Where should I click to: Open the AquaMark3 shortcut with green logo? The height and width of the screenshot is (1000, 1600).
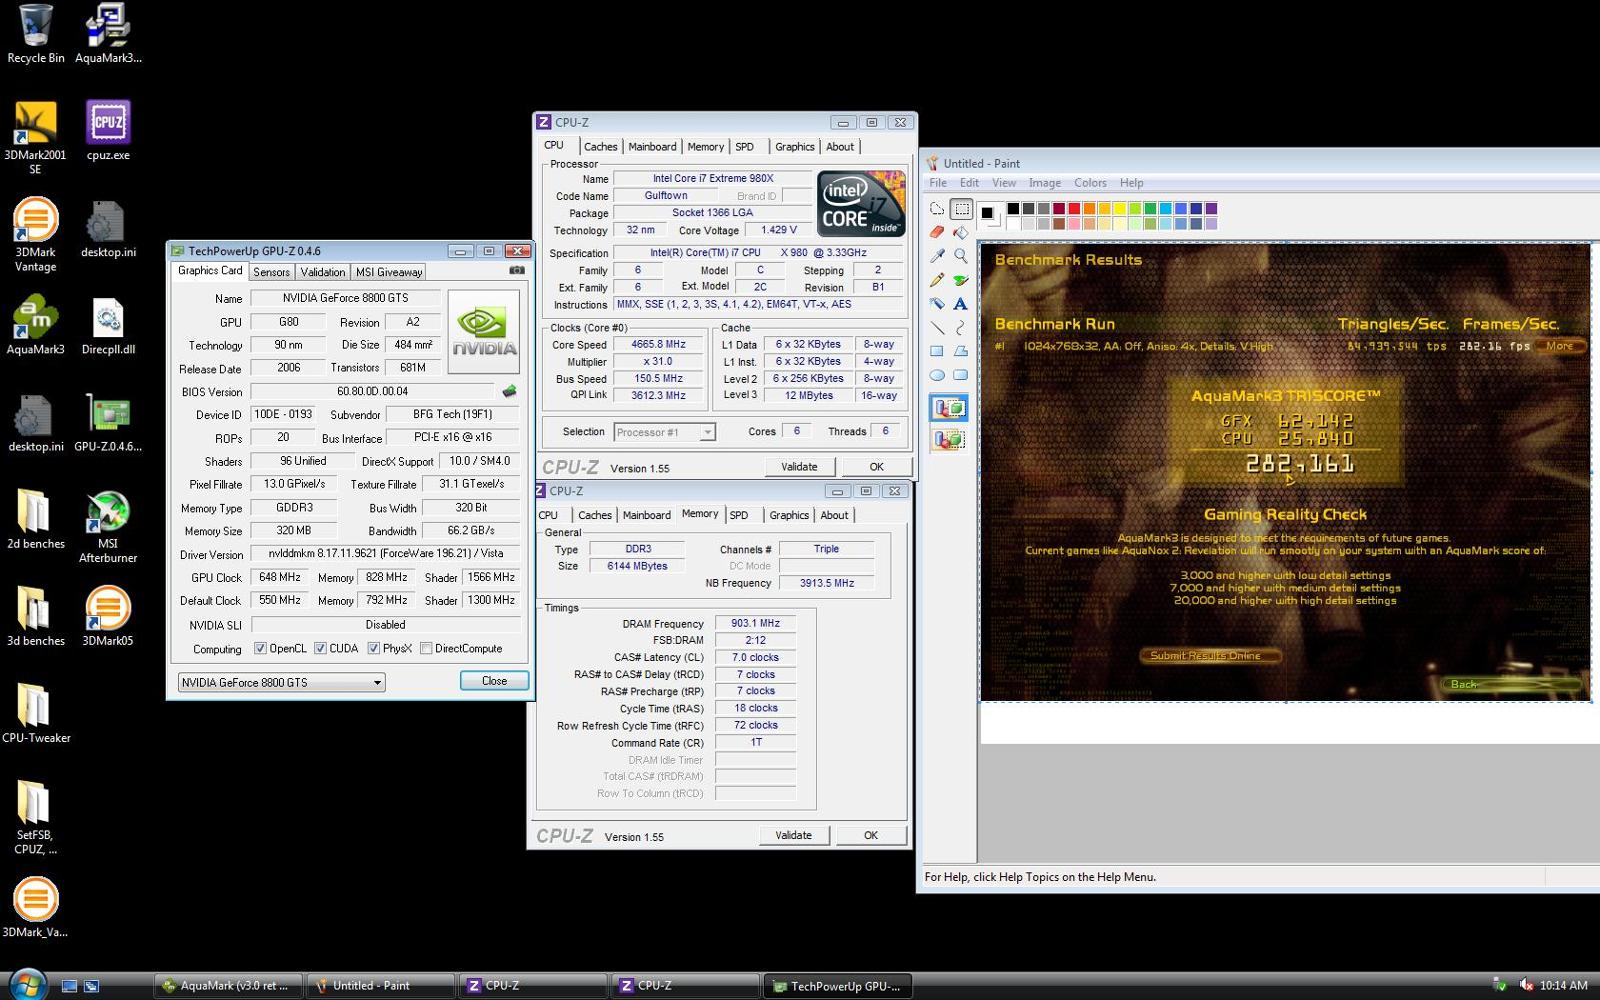click(35, 325)
